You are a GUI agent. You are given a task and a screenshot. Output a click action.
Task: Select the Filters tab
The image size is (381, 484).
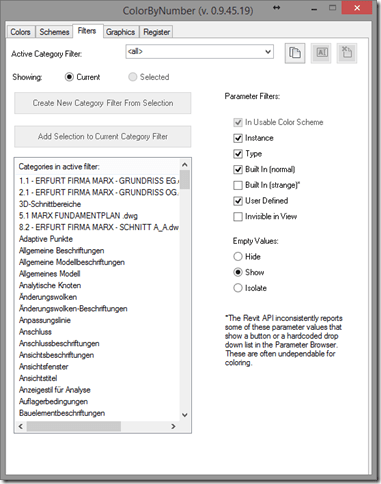tap(87, 31)
